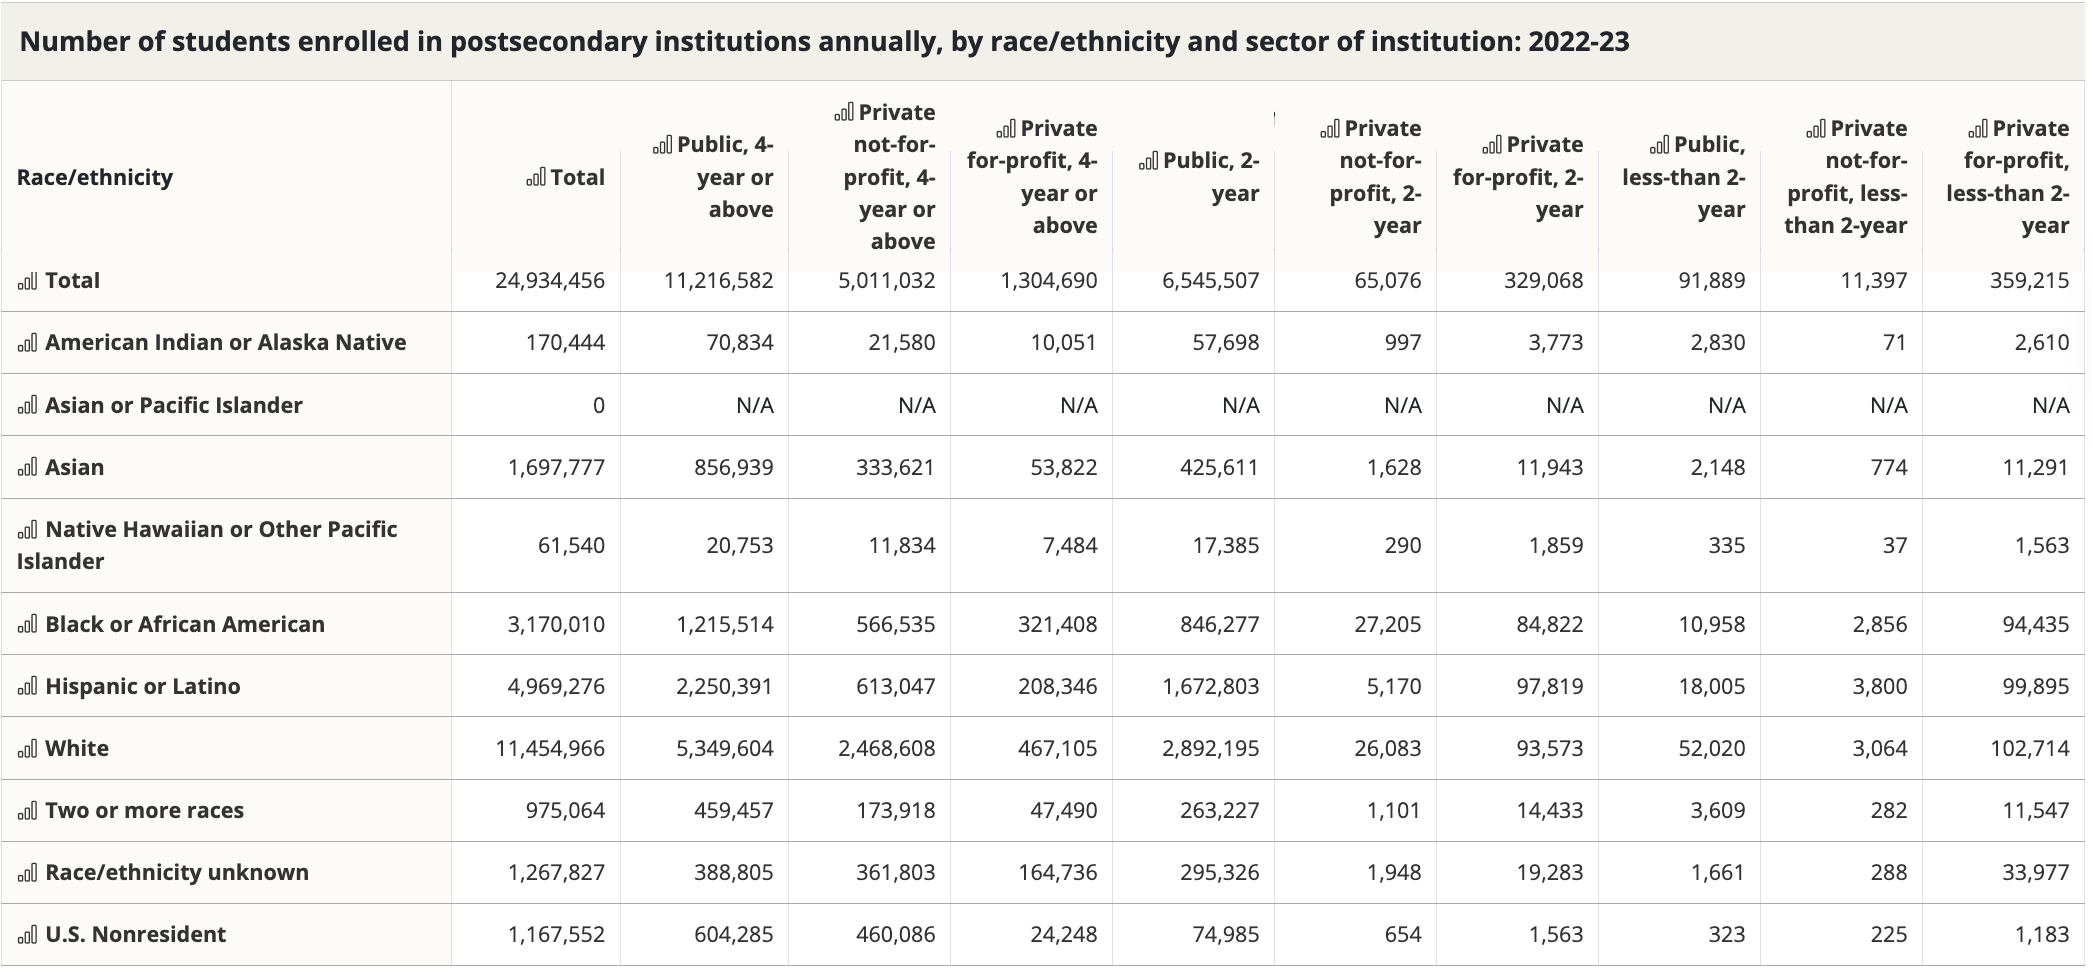Viewport: 2092px width, 972px height.
Task: Click chart icon beside Total column header
Action: (x=536, y=178)
